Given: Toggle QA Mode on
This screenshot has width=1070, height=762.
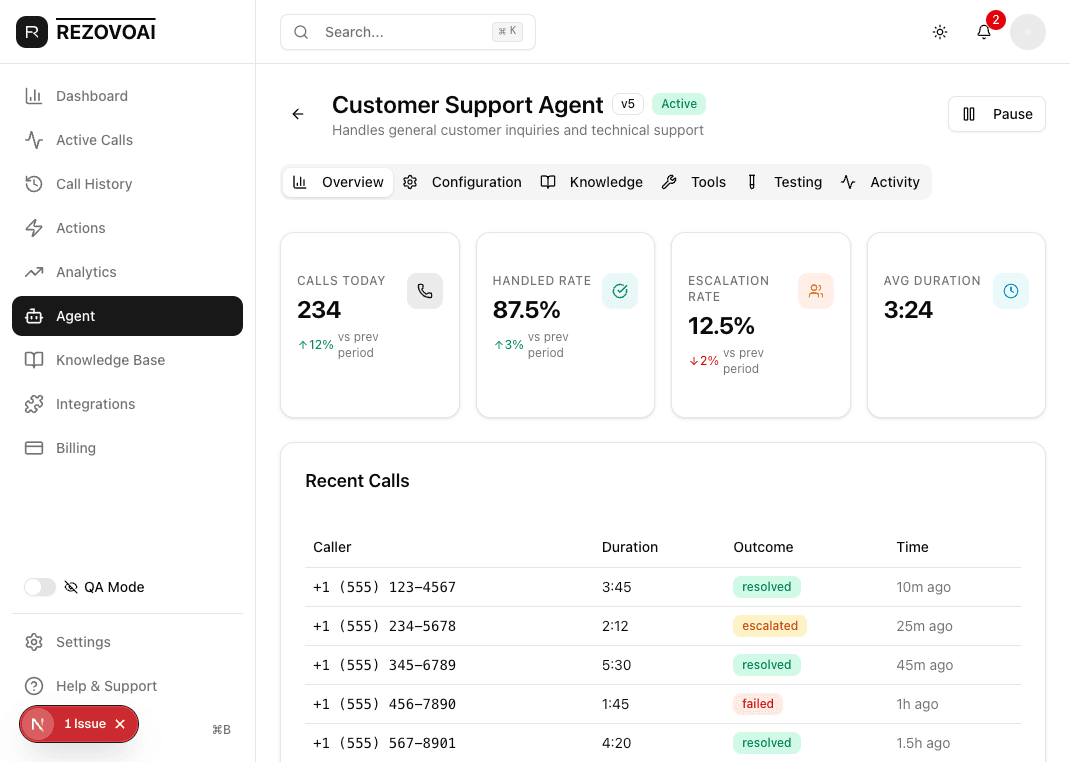Looking at the screenshot, I should 39,587.
